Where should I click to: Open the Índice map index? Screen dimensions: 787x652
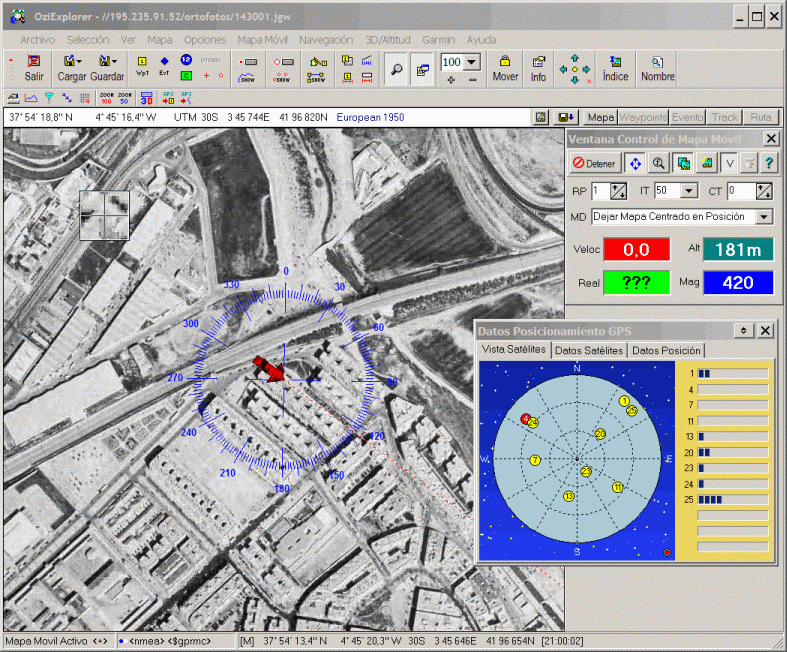pos(615,67)
